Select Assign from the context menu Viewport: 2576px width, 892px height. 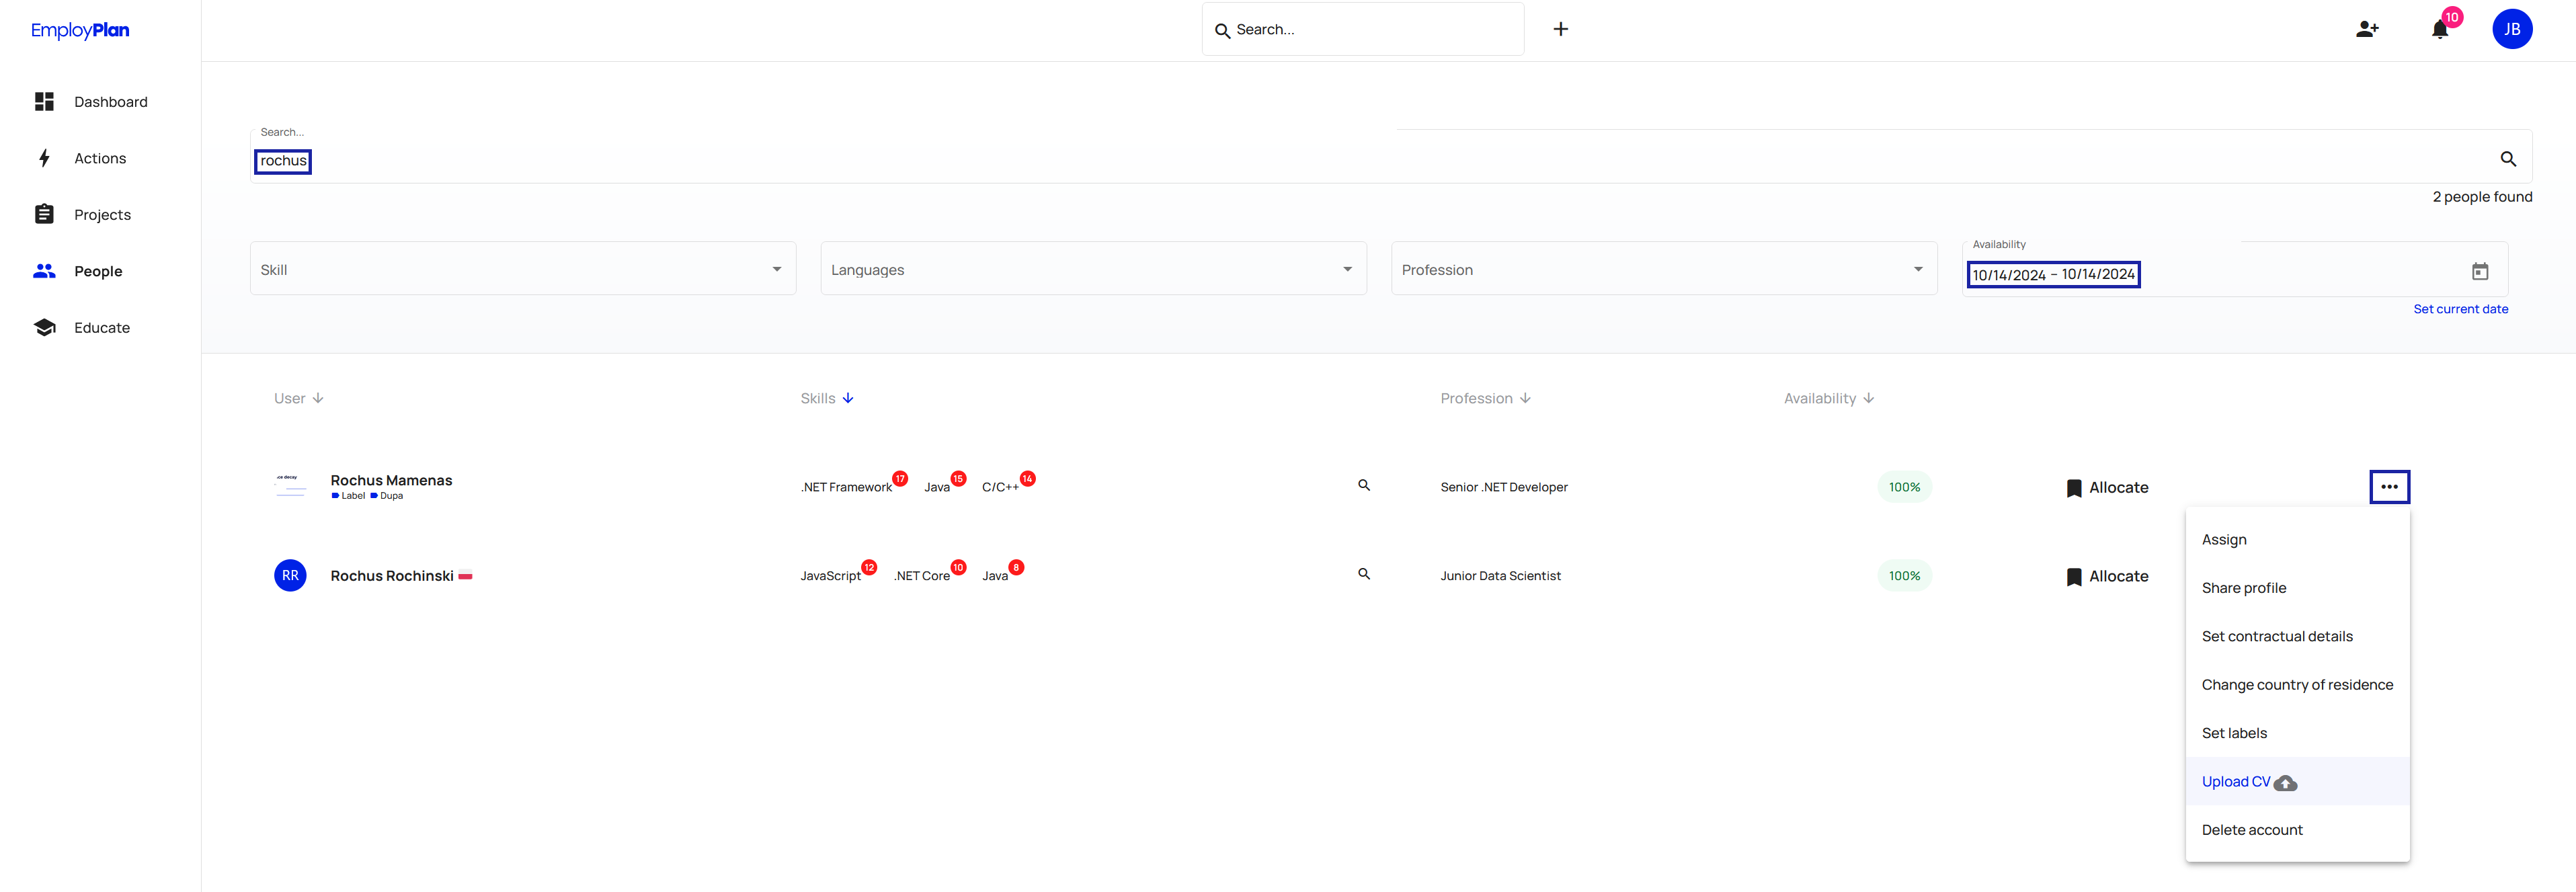(x=2297, y=539)
